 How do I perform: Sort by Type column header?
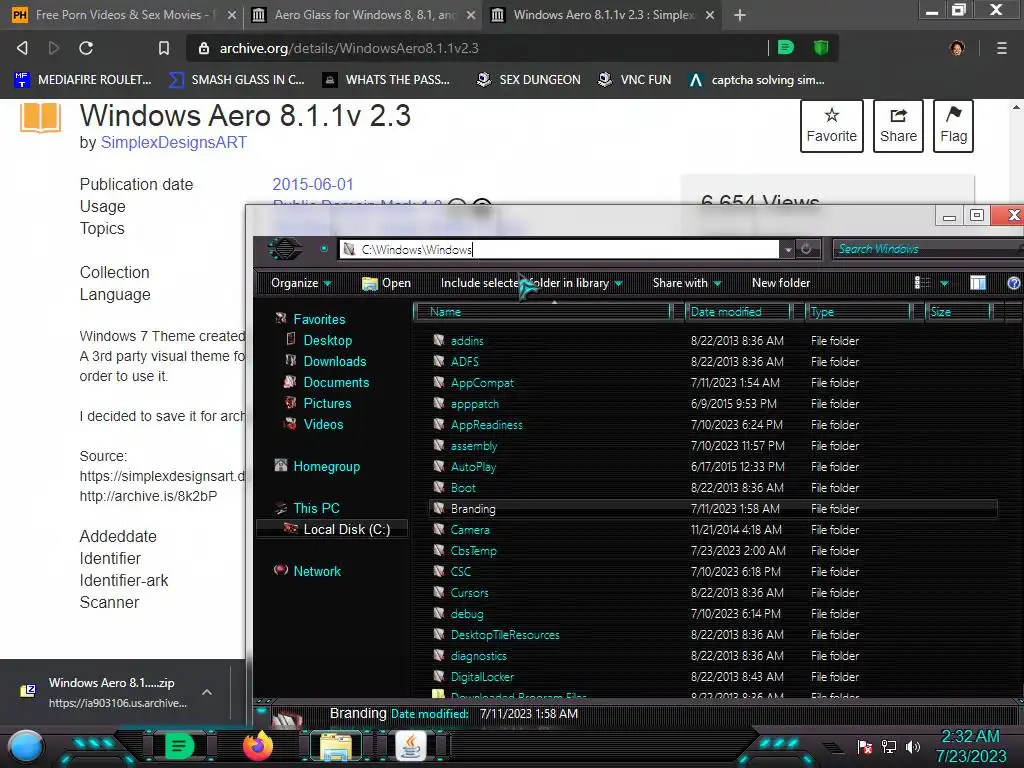click(x=858, y=312)
